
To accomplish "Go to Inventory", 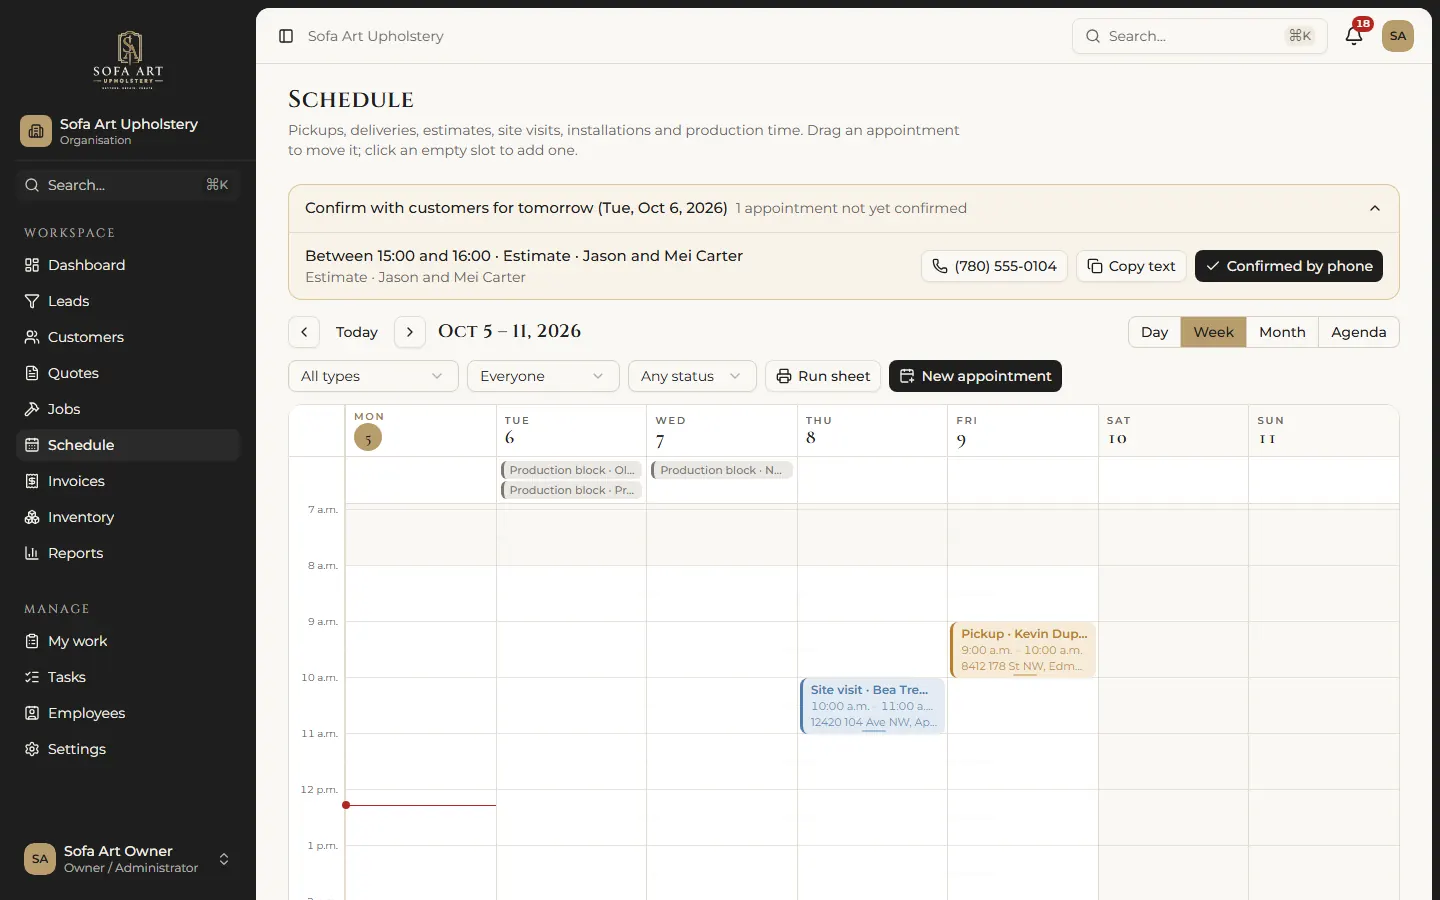I will pos(128,517).
